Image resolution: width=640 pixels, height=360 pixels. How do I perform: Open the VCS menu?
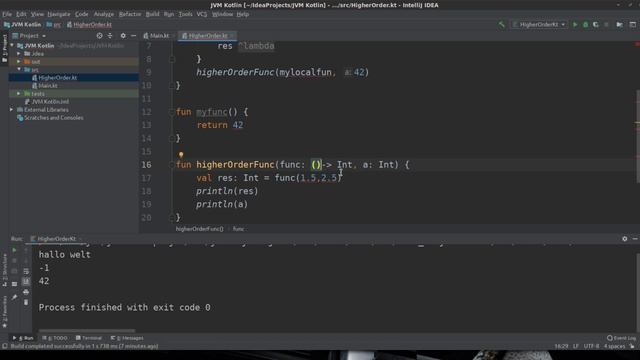tap(202, 14)
